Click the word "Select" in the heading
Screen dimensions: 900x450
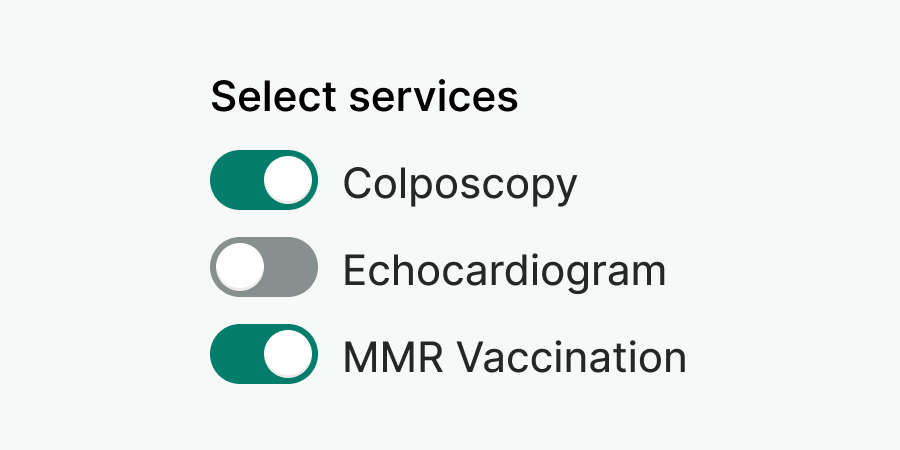click(x=269, y=97)
